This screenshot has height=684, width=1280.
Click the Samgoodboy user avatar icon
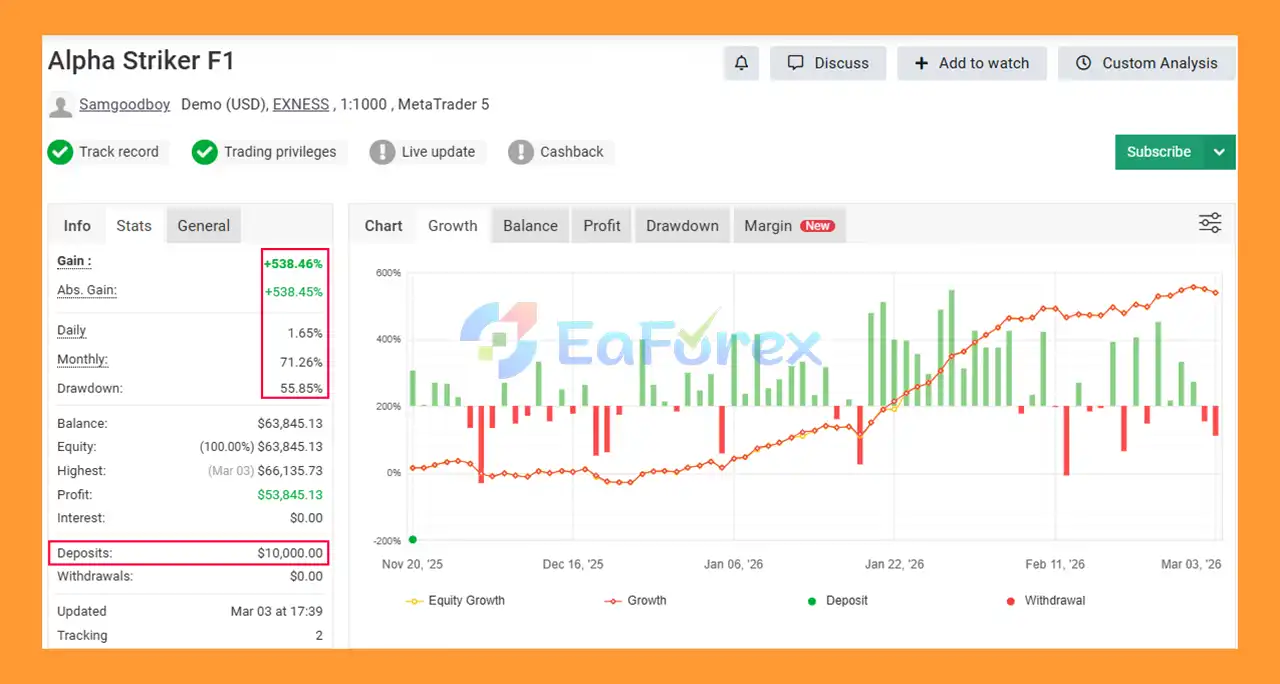click(x=61, y=105)
